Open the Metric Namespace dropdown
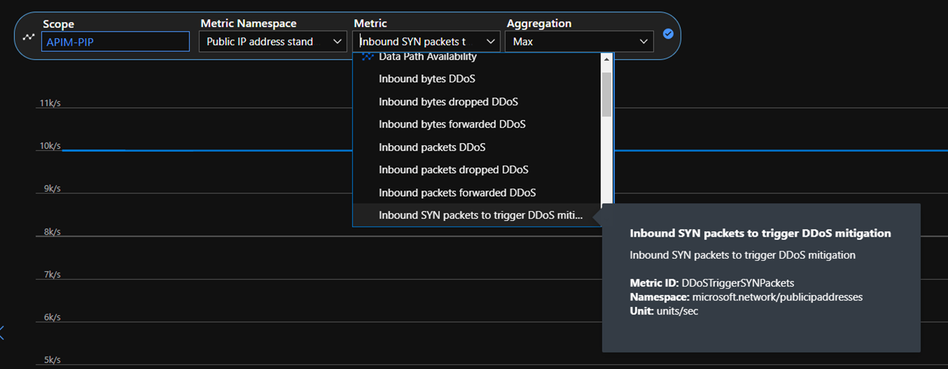The height and width of the screenshot is (369, 948). point(271,42)
